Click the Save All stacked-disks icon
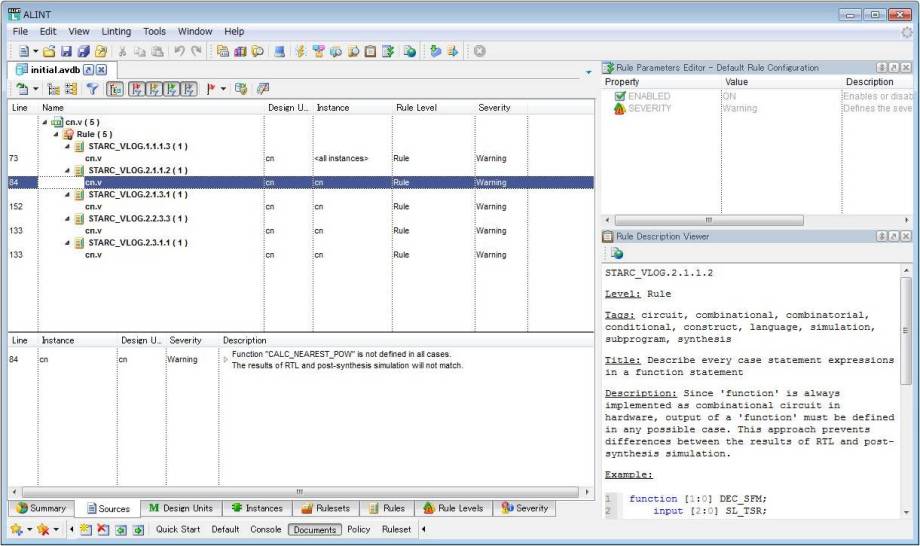 (83, 52)
